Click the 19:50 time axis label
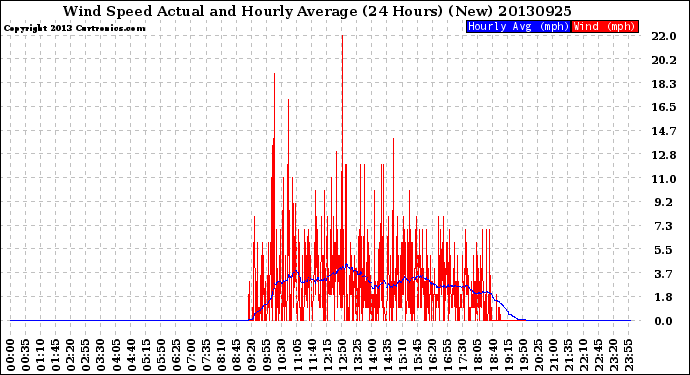 524,355
